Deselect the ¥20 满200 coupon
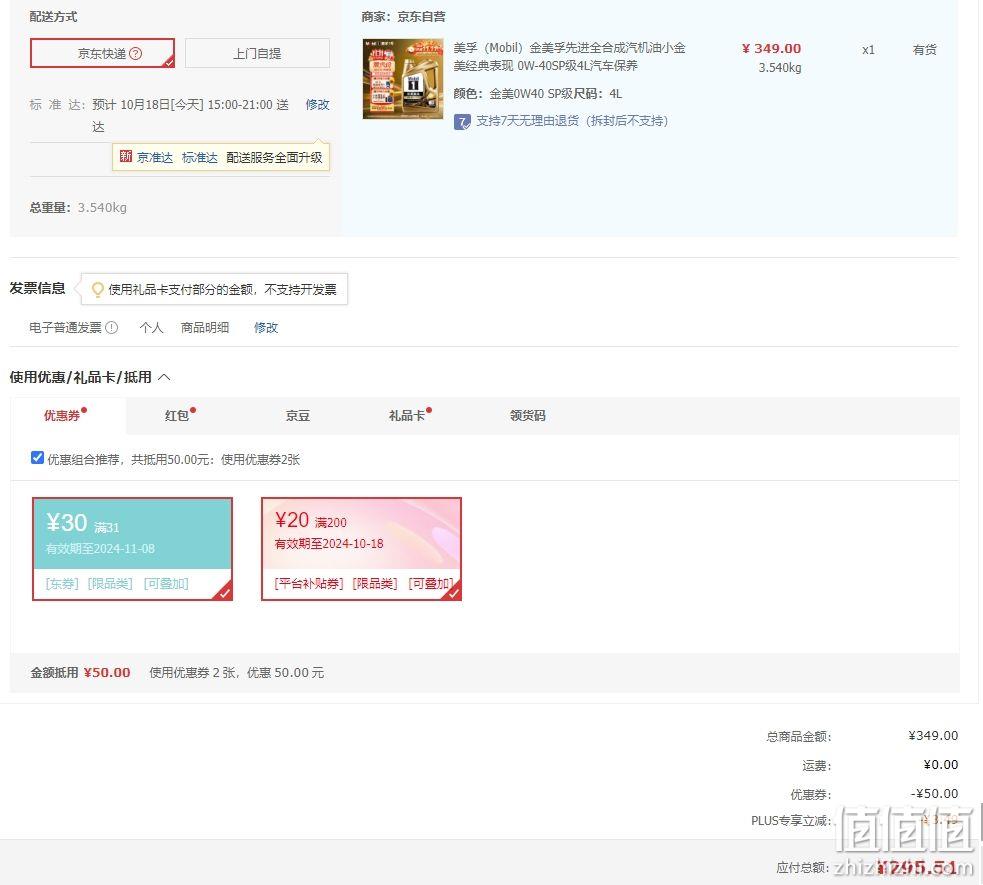Image resolution: width=983 pixels, height=885 pixels. click(362, 549)
